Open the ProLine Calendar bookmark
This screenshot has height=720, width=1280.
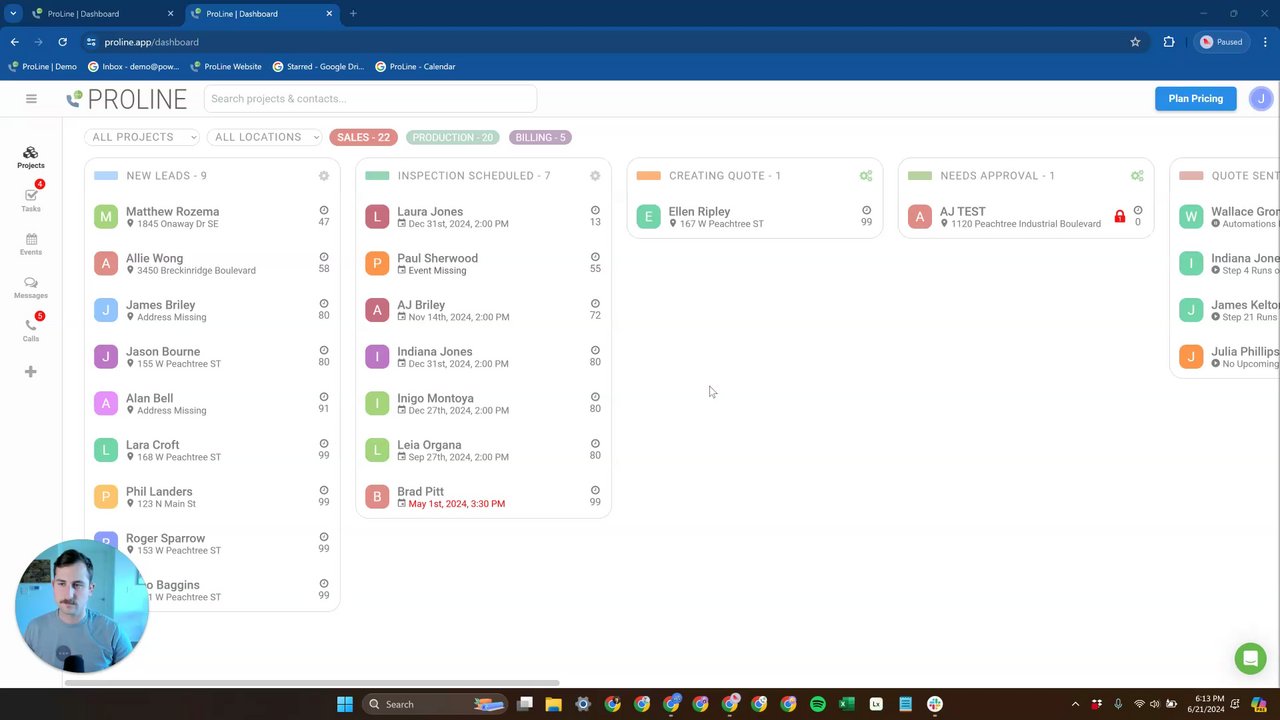coord(415,66)
